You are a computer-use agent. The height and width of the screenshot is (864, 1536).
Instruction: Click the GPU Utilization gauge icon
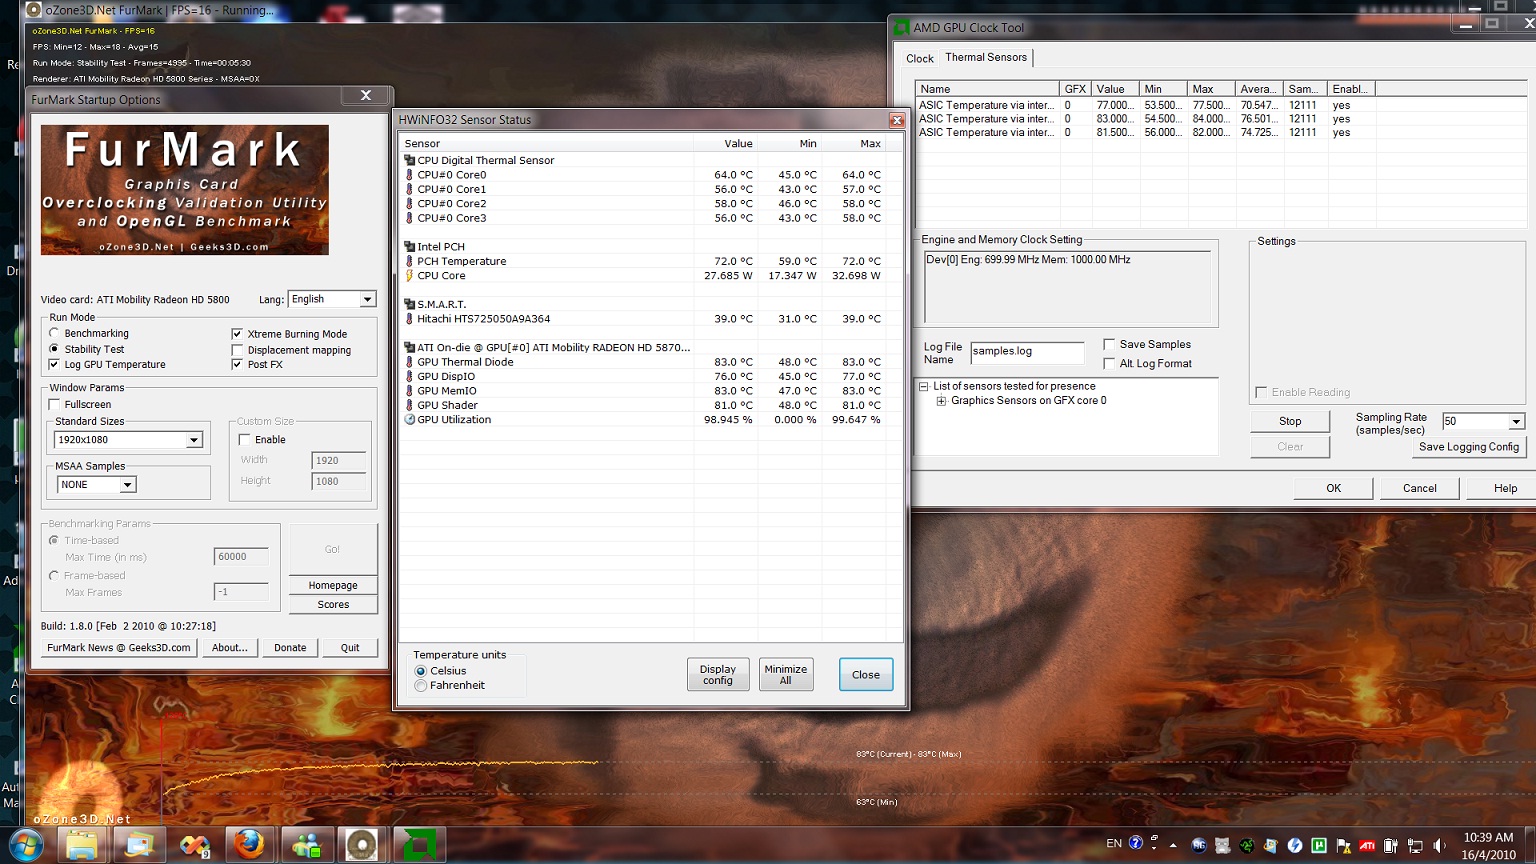click(x=409, y=420)
